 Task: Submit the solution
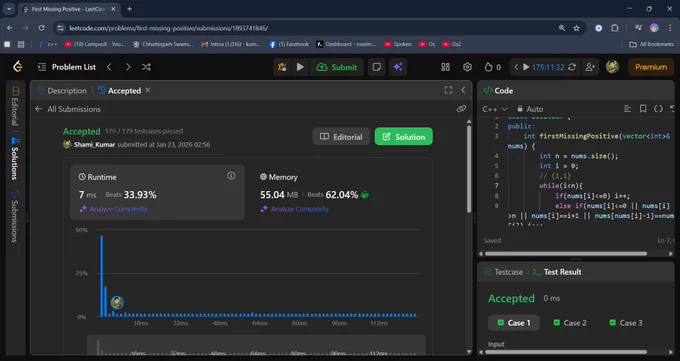pyautogui.click(x=337, y=67)
